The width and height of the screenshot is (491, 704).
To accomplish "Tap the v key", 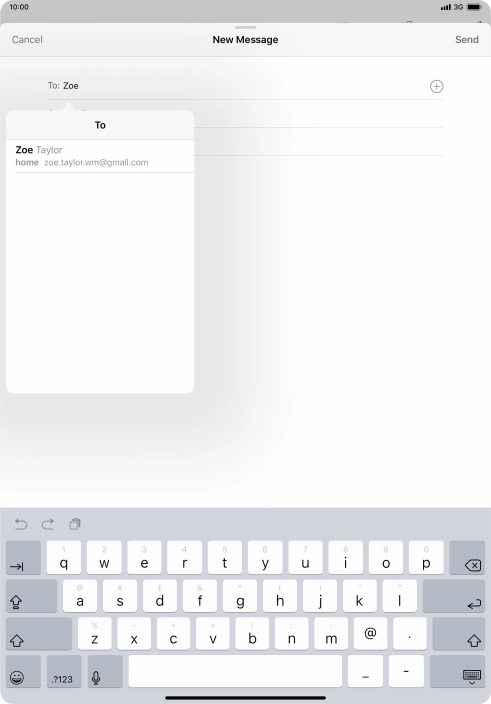I will [x=213, y=634].
